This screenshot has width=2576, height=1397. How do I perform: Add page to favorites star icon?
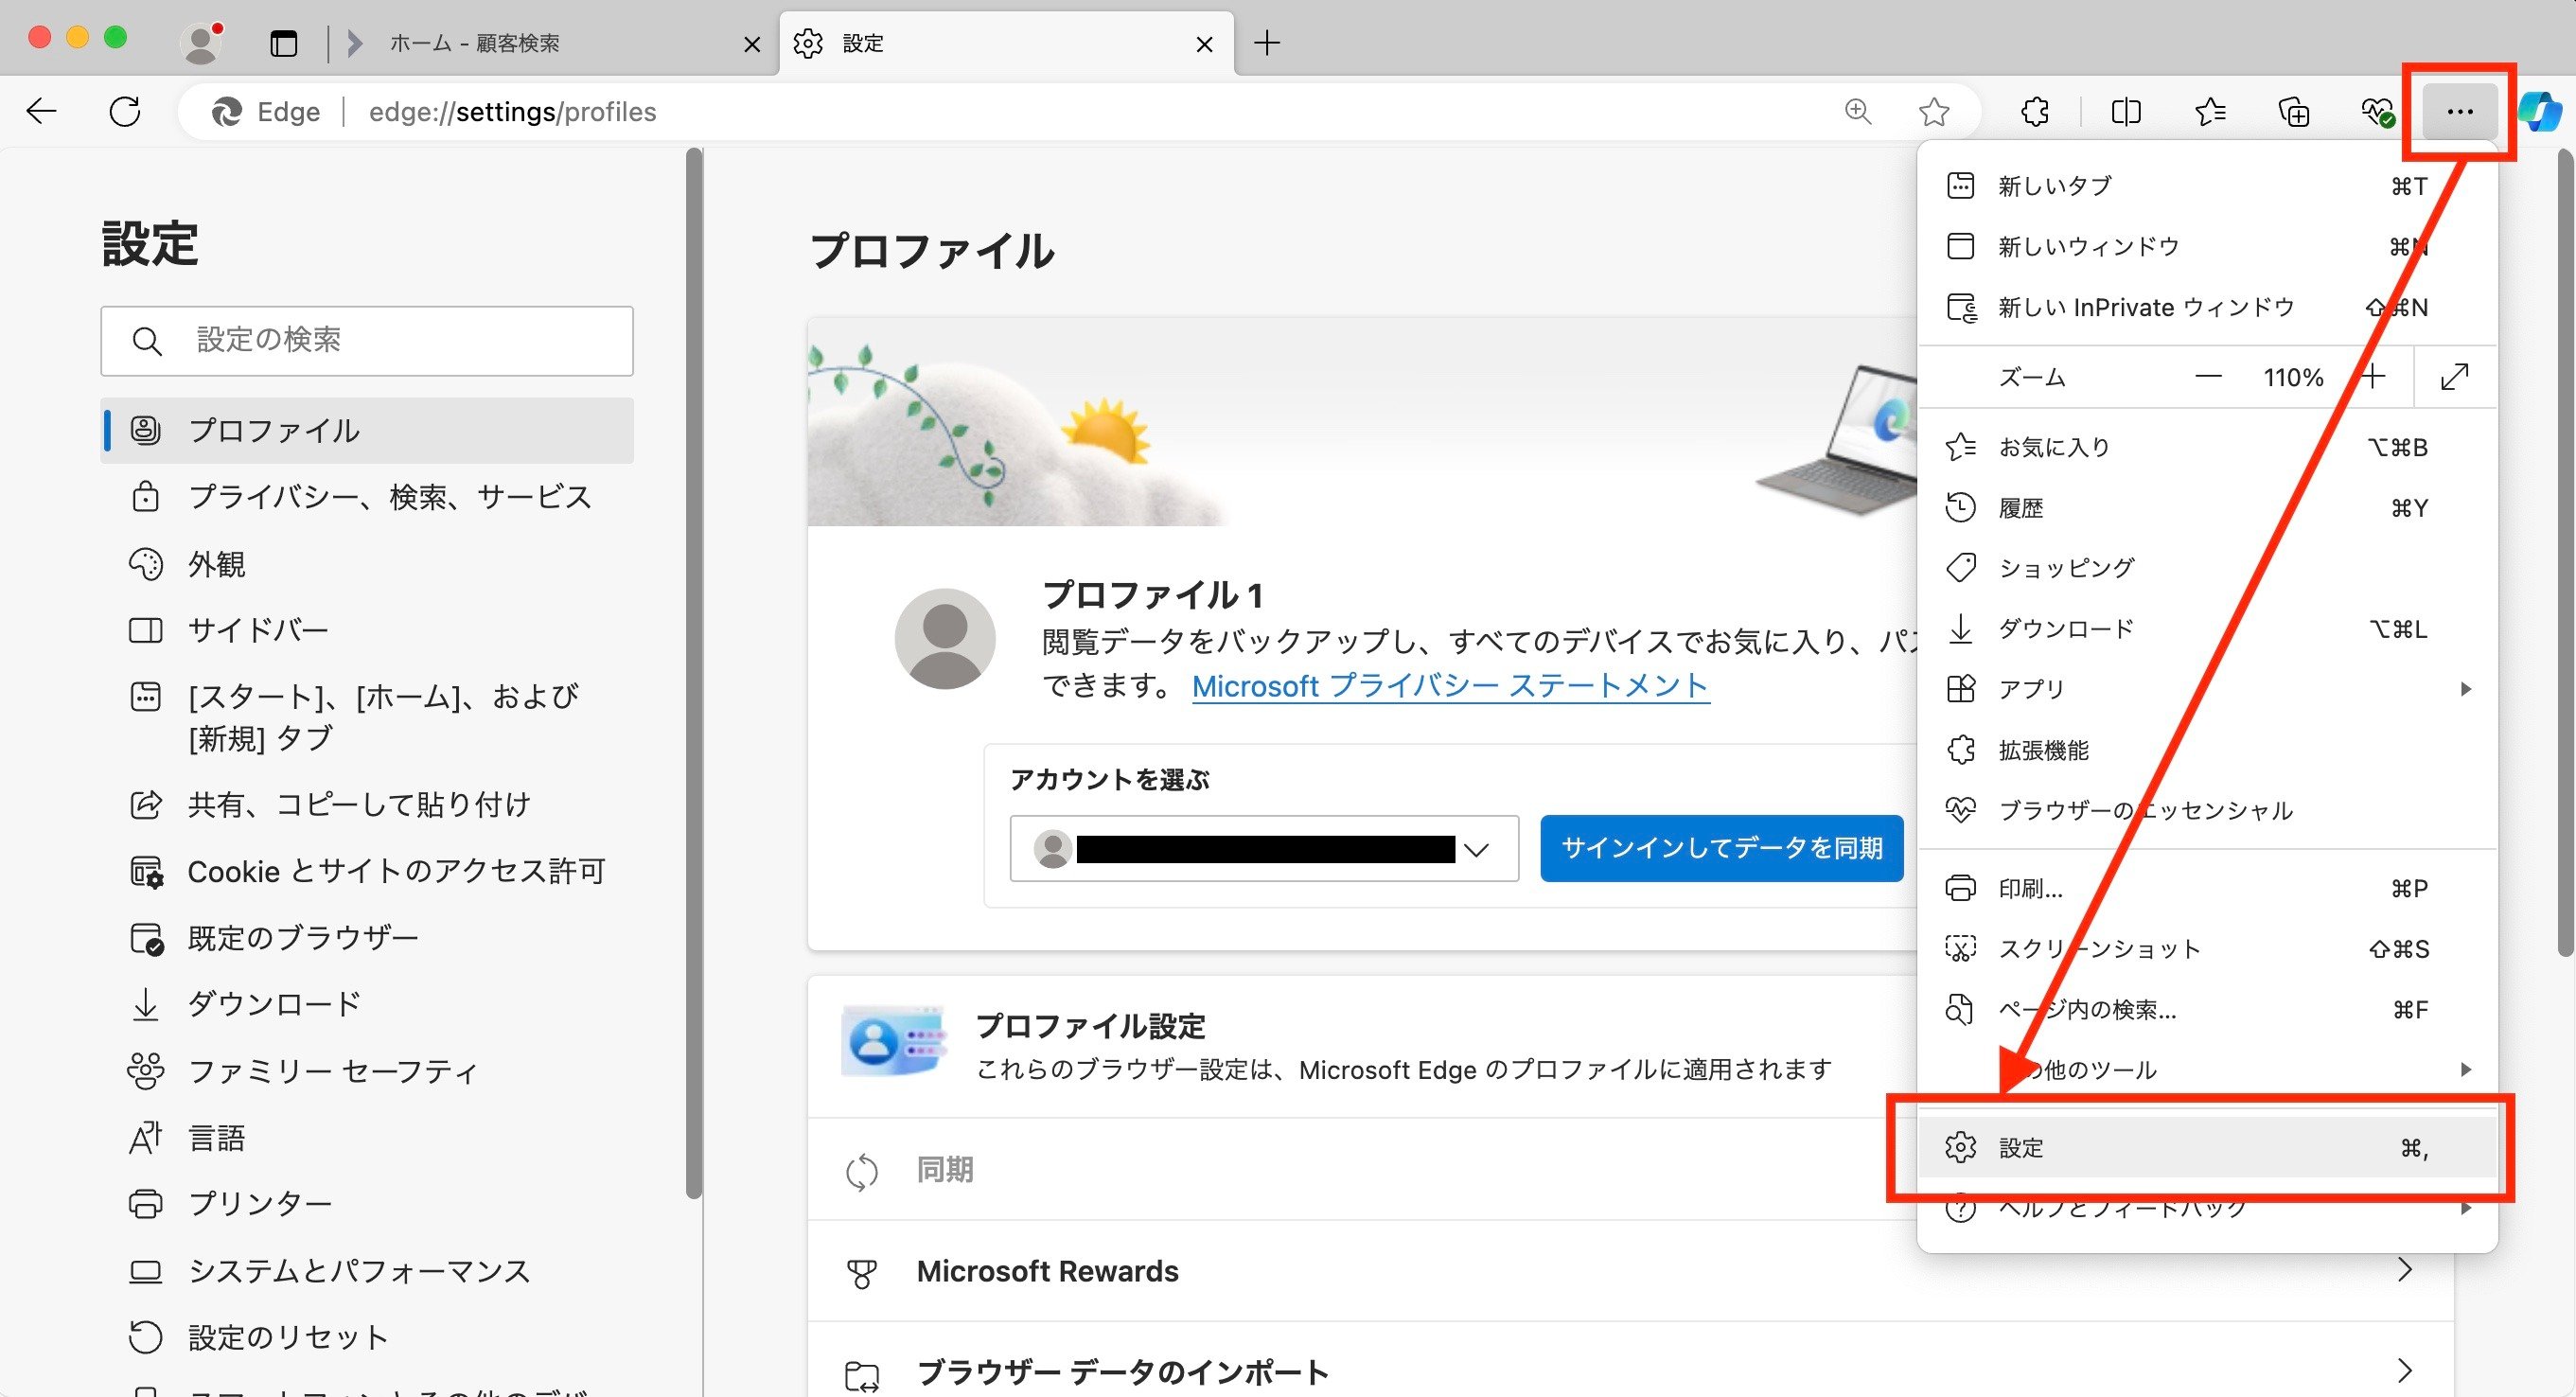pyautogui.click(x=1934, y=111)
